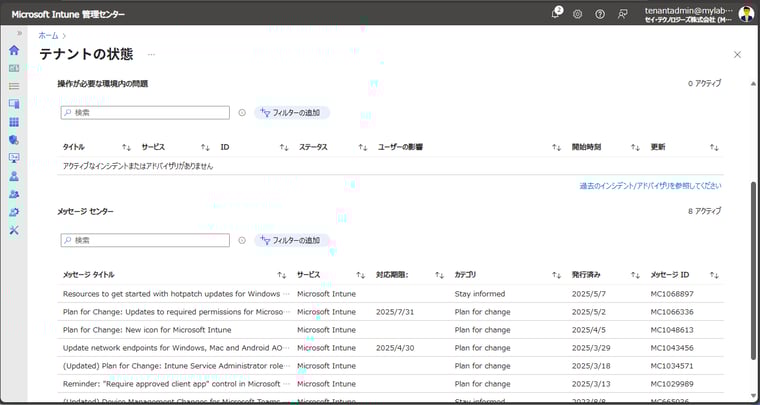Sort incidents by サービス column

206,147
